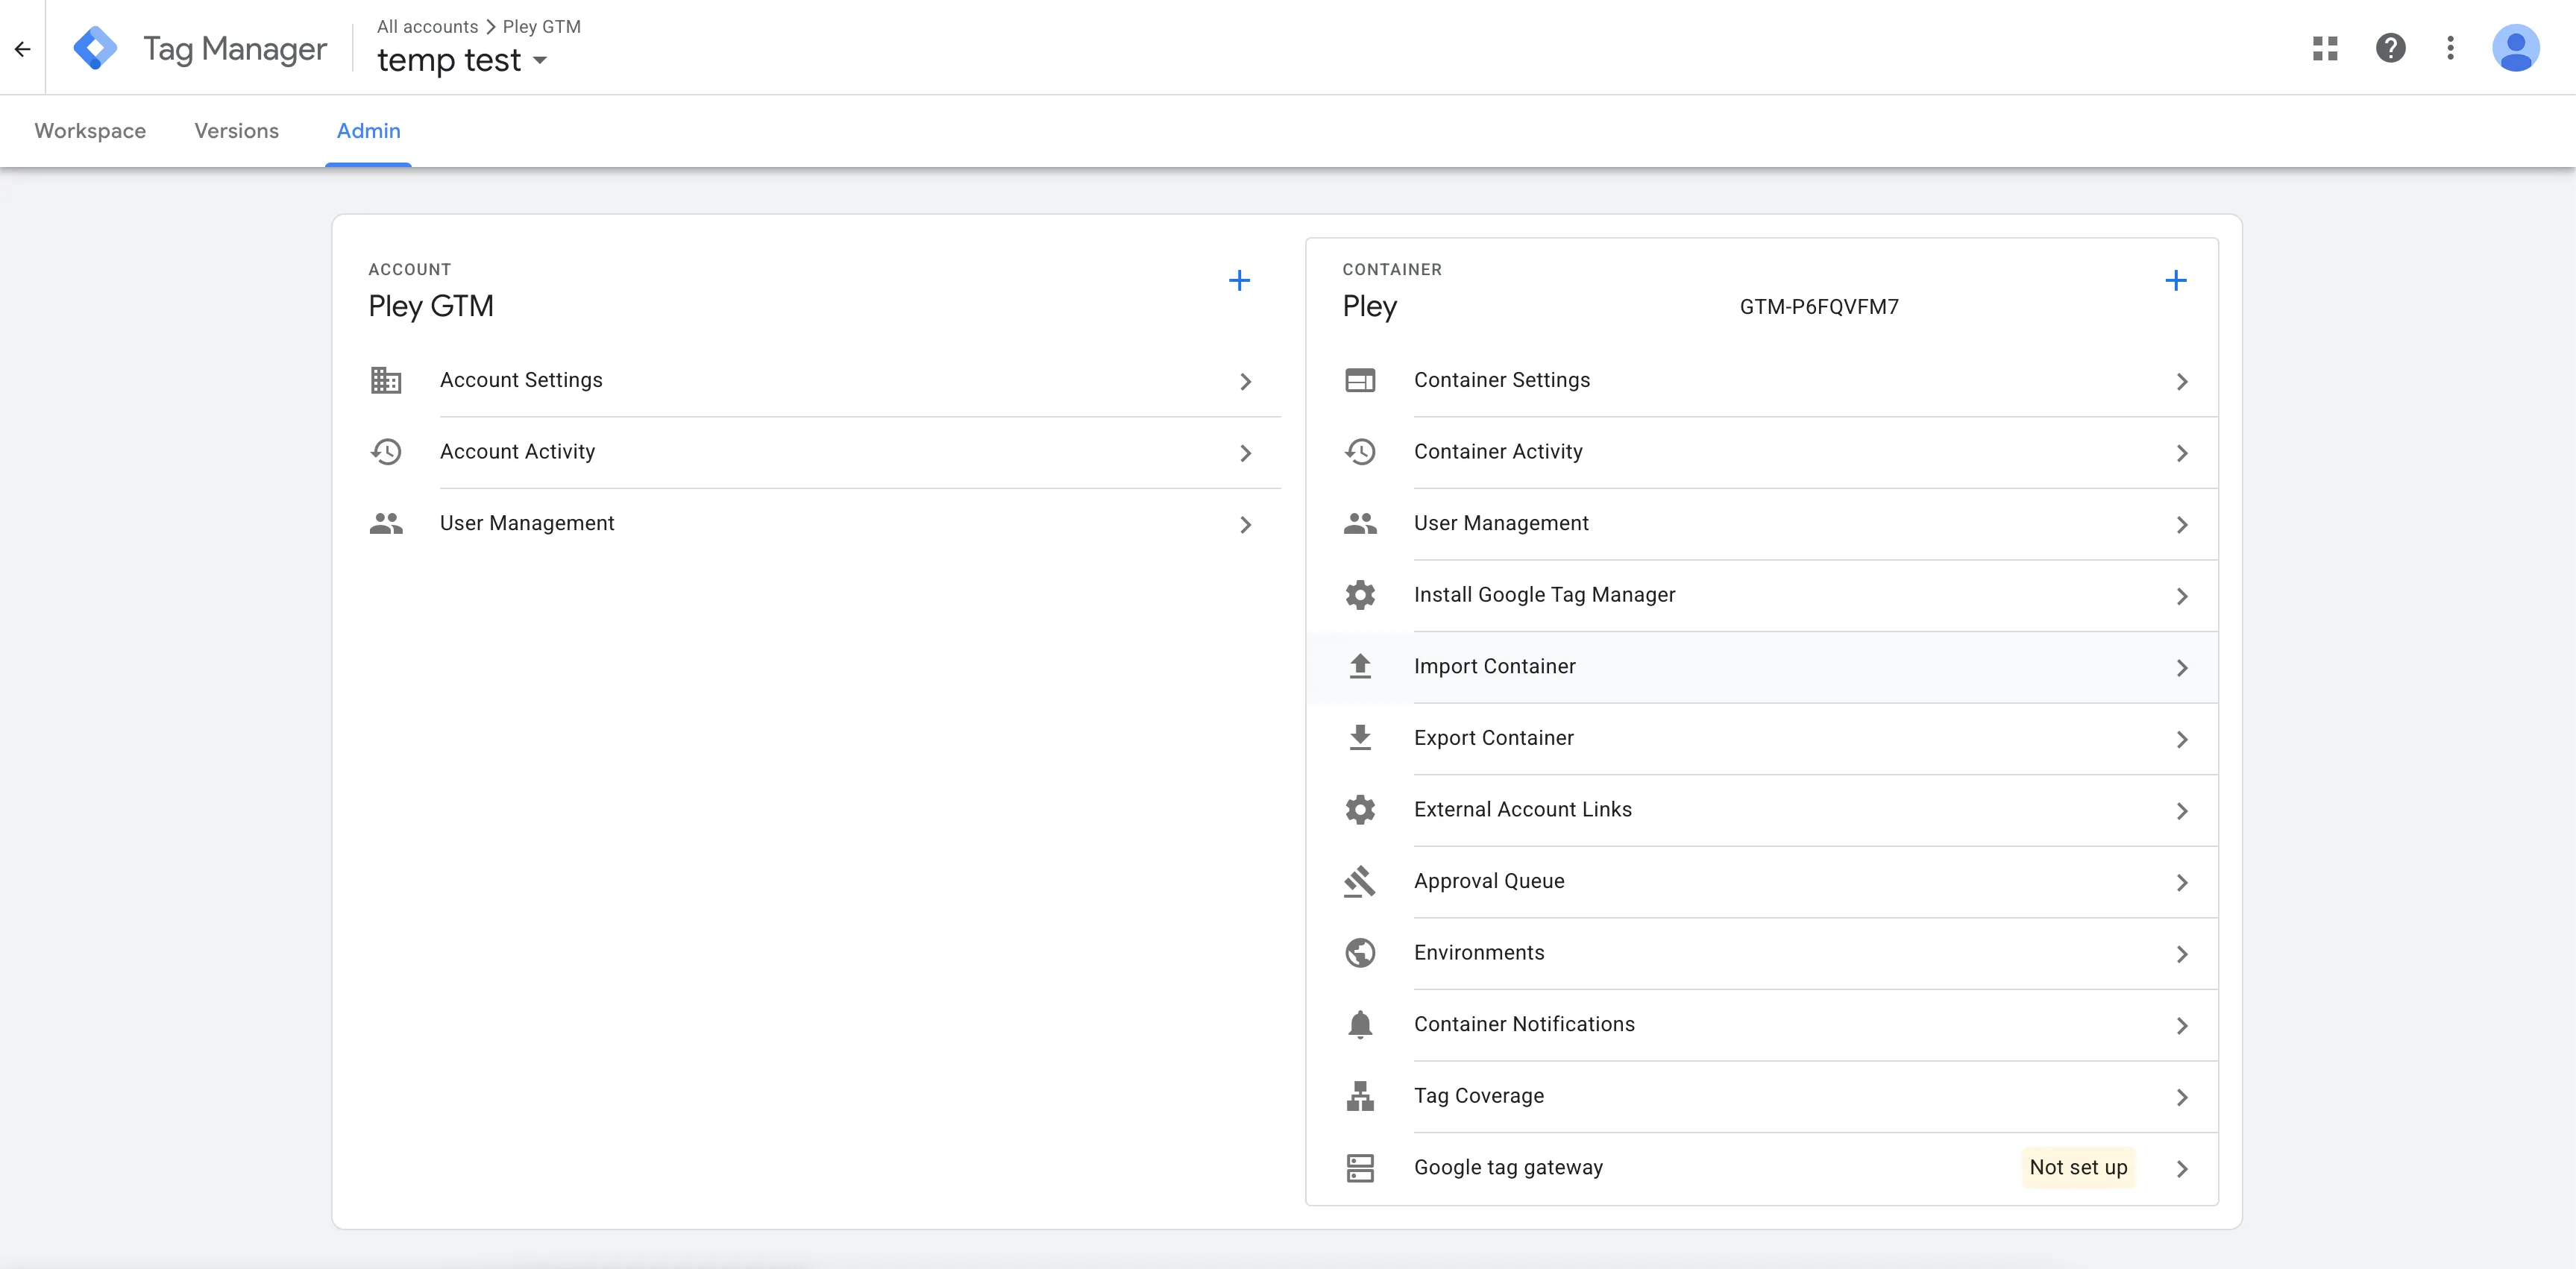Screen dimensions: 2576x1269
Task: Click the user profile avatar
Action: coord(2515,48)
